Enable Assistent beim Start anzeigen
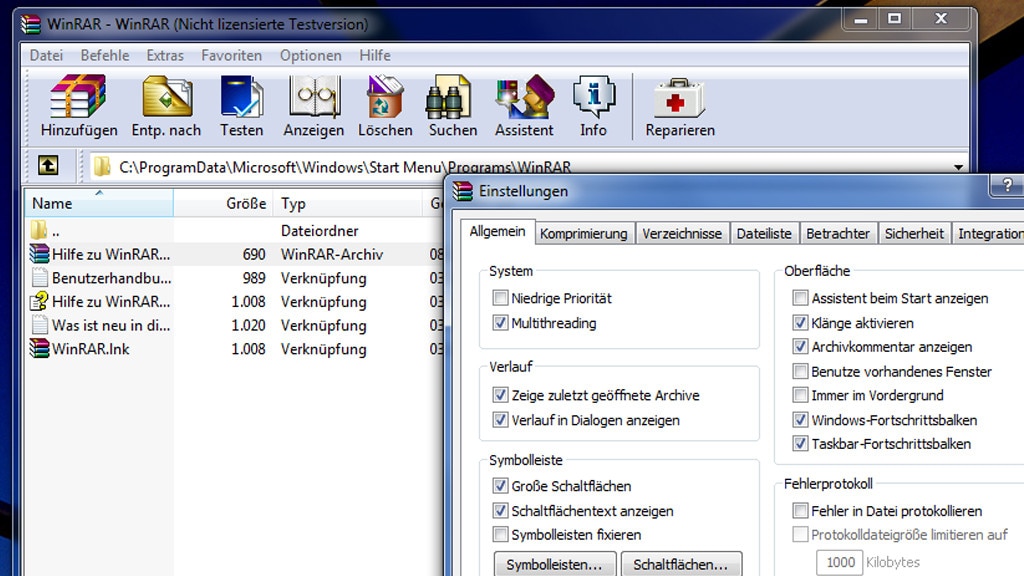The height and width of the screenshot is (576, 1024). 800,298
